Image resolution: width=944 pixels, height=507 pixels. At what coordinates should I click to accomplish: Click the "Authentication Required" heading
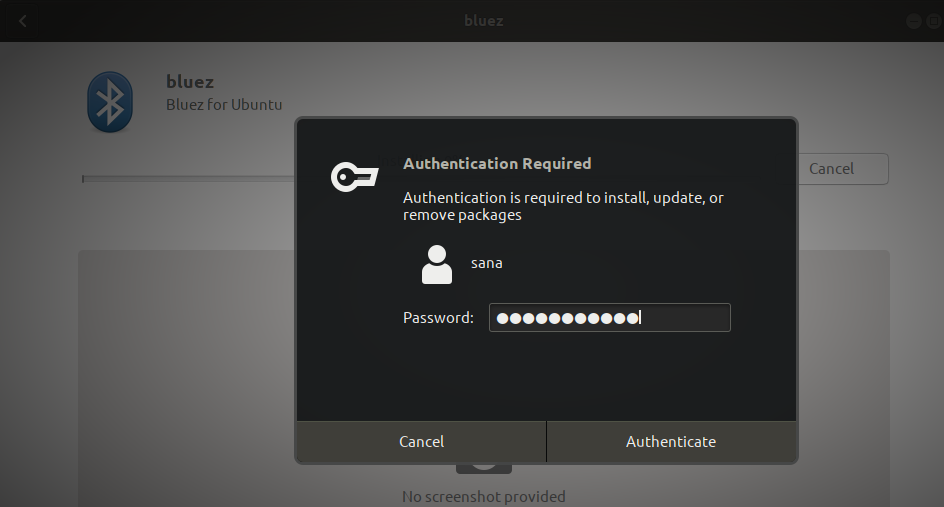point(497,163)
